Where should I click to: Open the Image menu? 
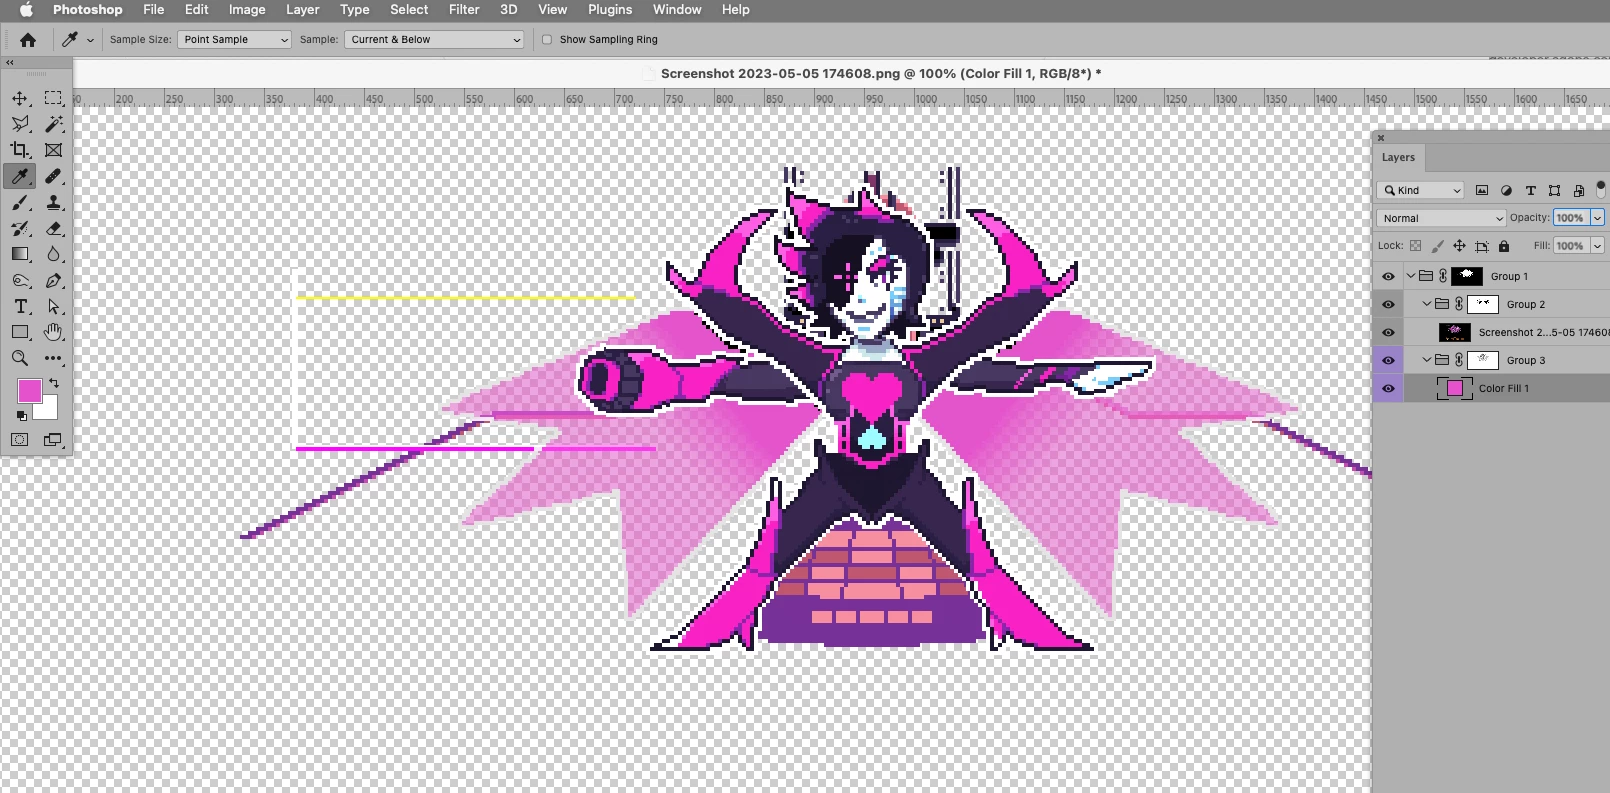(x=247, y=10)
